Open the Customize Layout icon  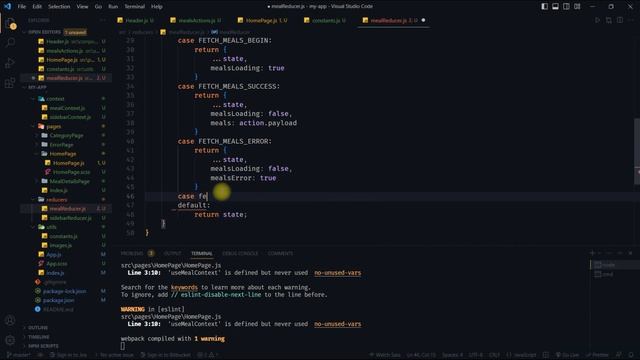point(577,7)
